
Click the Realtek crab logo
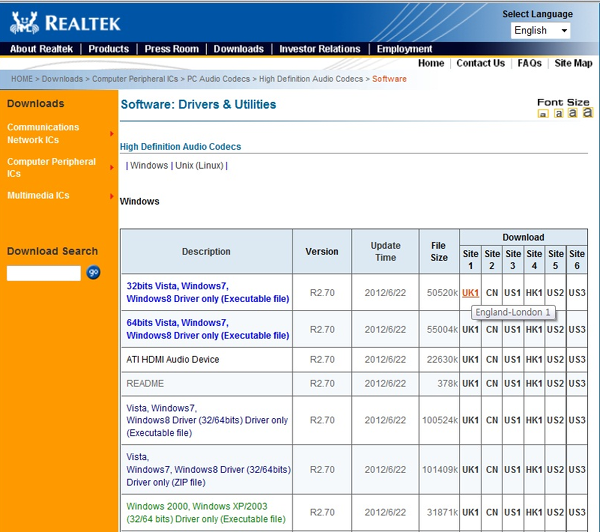click(x=24, y=23)
